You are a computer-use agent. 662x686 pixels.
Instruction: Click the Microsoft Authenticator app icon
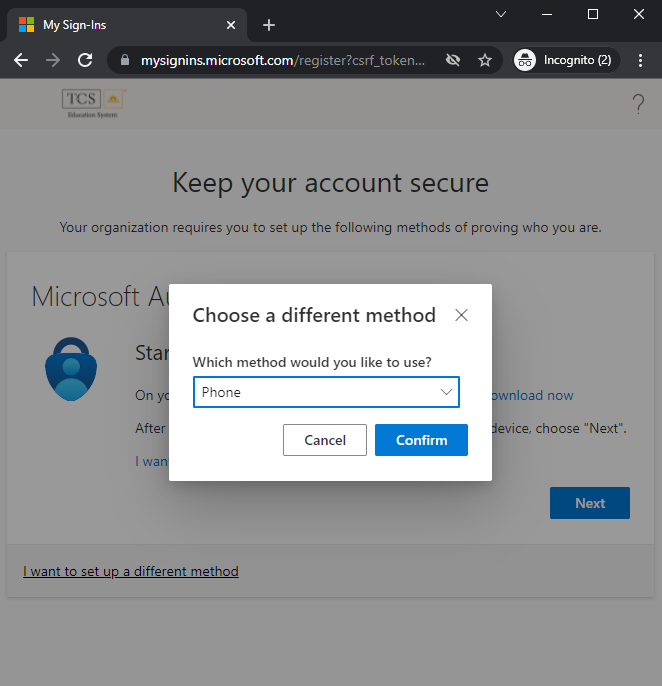pos(71,369)
